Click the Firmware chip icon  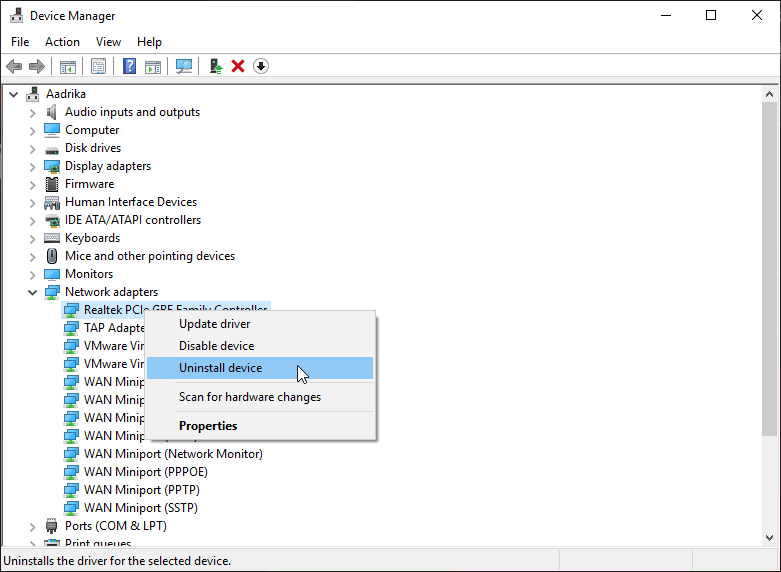pos(52,184)
